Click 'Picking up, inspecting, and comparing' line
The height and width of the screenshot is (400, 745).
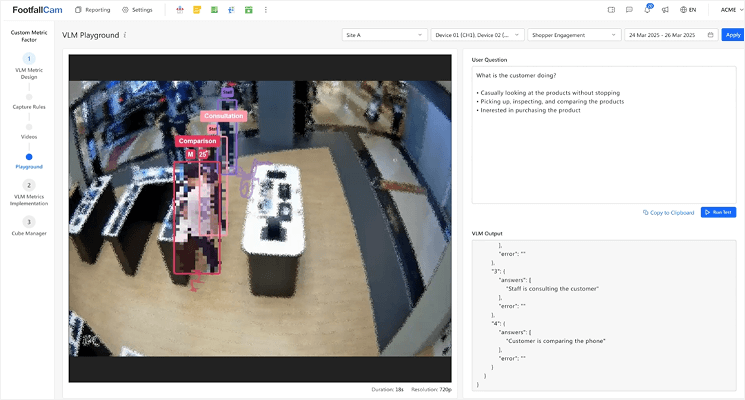552,102
